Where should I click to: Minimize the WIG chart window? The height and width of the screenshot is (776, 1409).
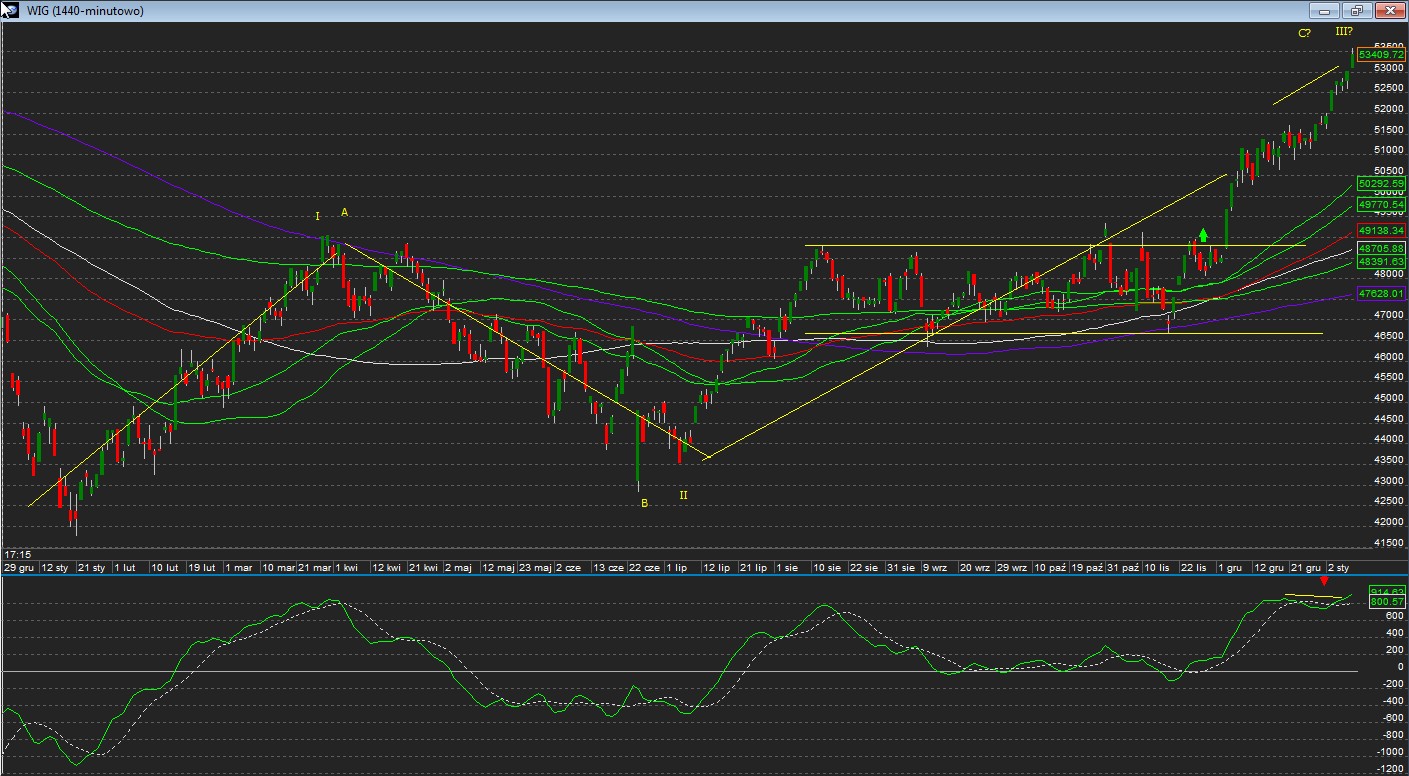coord(1324,11)
